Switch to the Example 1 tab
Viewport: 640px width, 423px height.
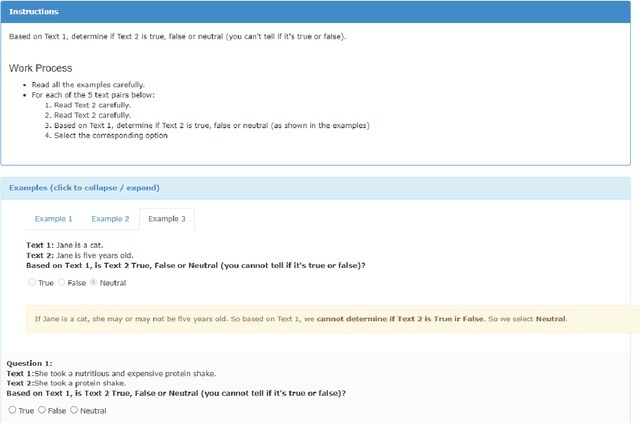click(54, 219)
